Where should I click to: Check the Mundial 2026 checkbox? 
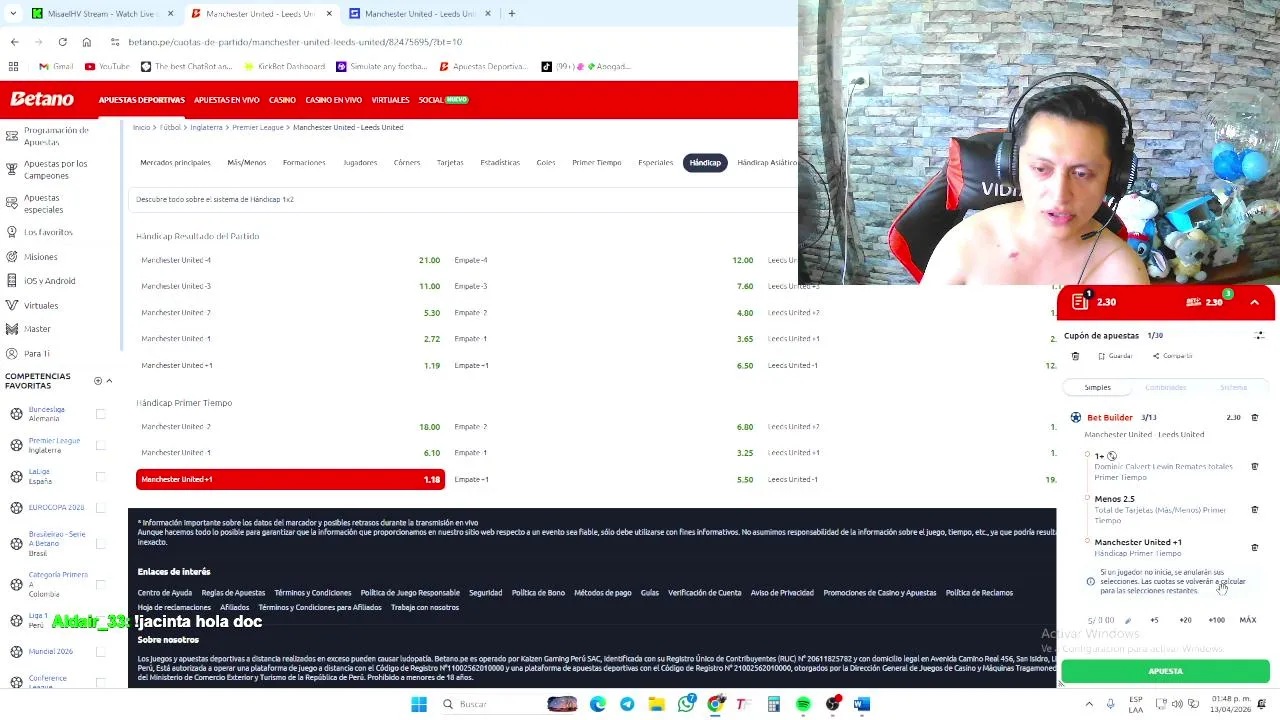click(x=100, y=651)
